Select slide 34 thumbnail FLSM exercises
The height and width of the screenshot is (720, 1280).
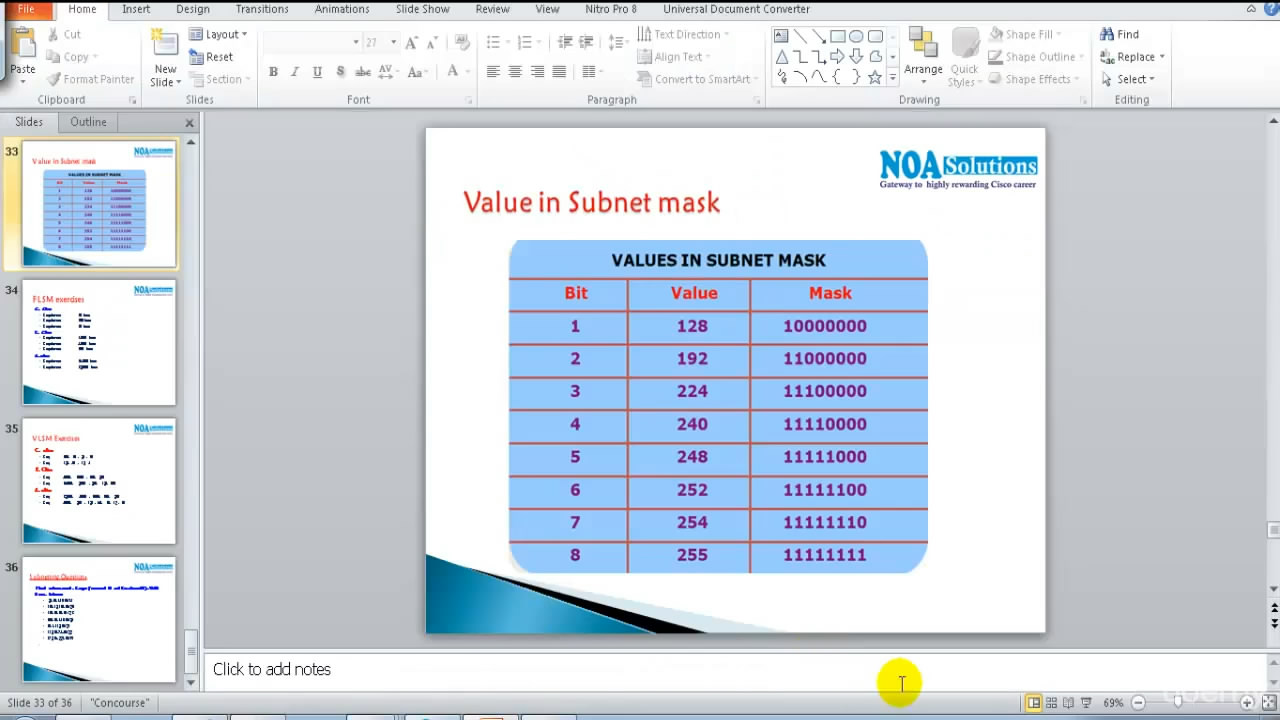pyautogui.click(x=99, y=343)
